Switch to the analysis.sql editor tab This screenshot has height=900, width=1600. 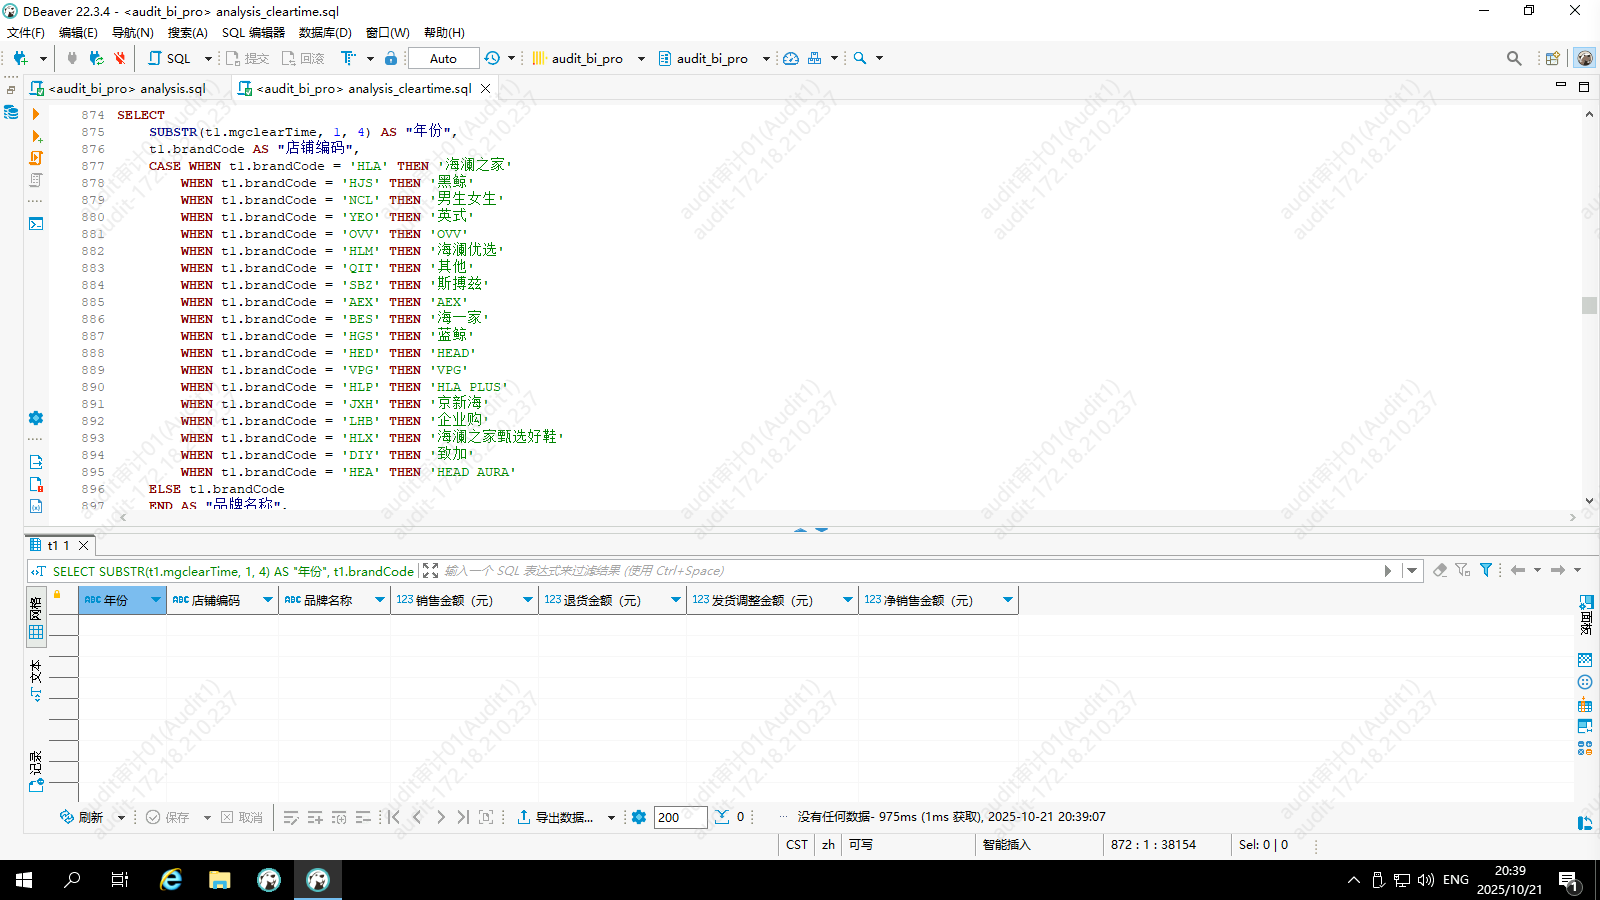(x=127, y=88)
